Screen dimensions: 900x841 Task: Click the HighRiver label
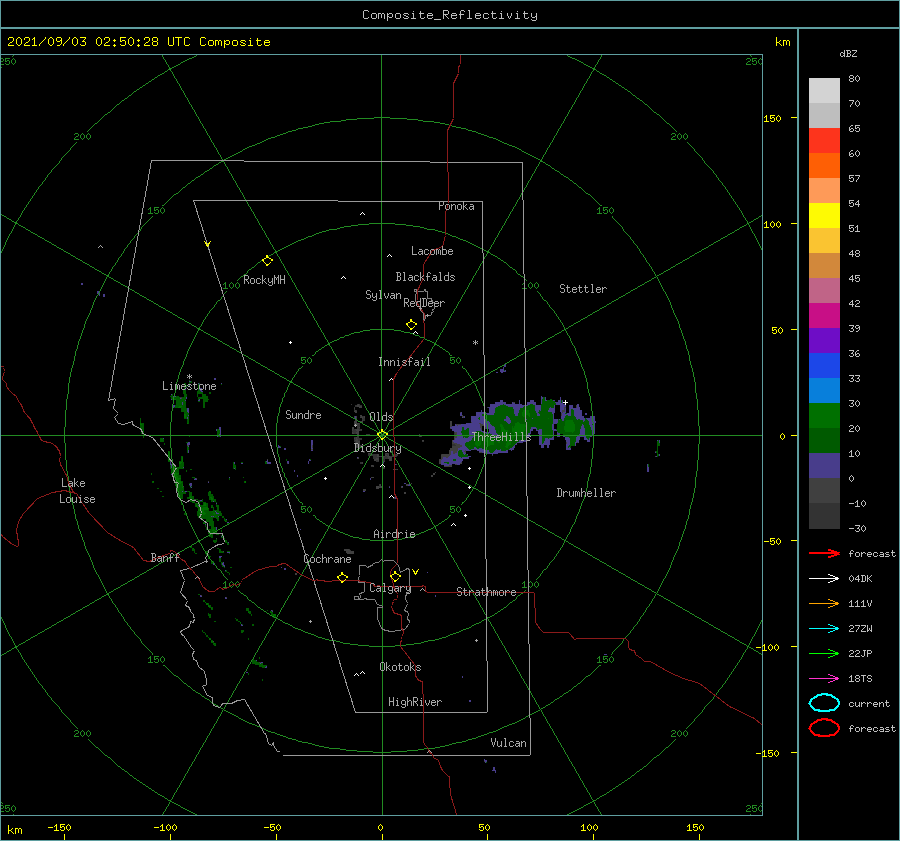[x=415, y=702]
